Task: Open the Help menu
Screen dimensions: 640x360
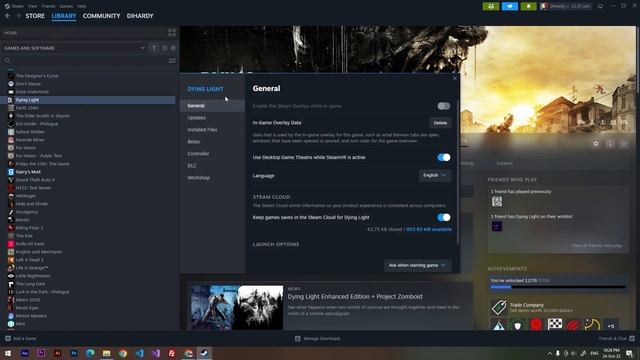Action: click(x=82, y=6)
